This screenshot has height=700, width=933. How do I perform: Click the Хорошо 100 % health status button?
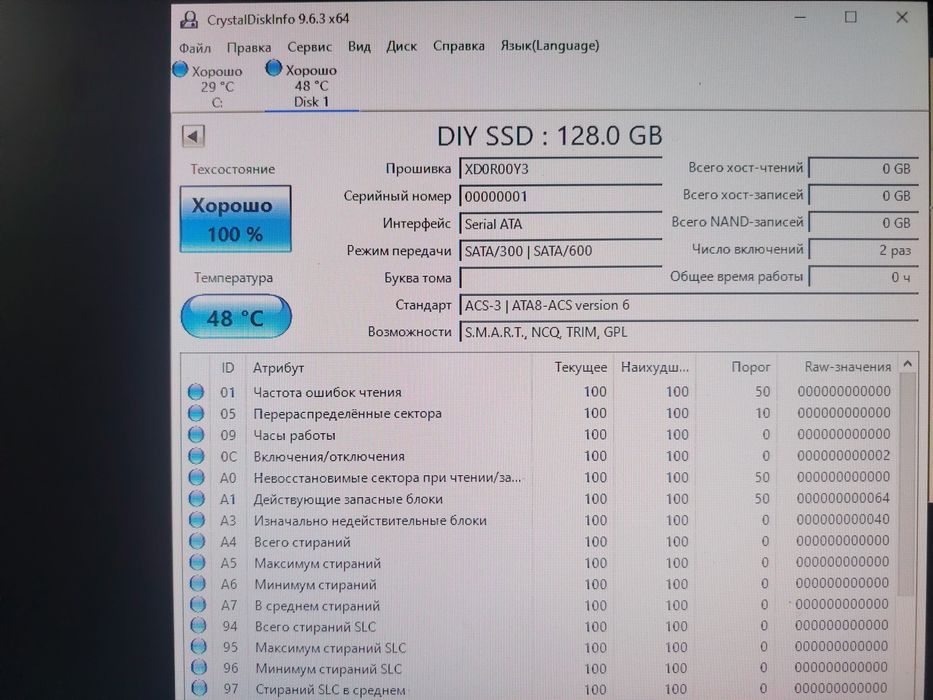pyautogui.click(x=235, y=219)
